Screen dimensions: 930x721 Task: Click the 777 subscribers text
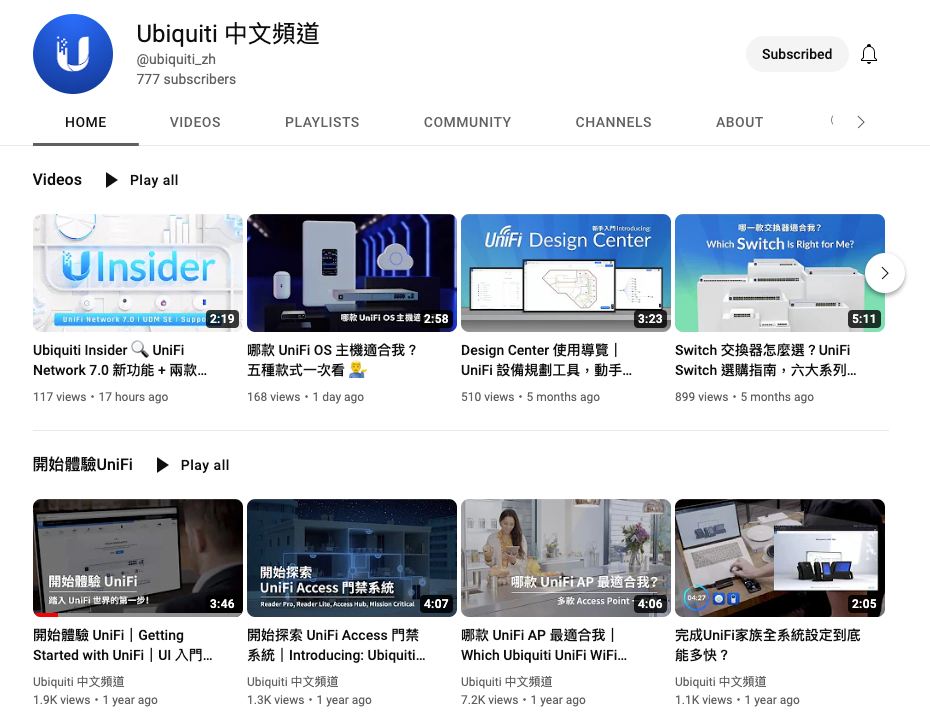click(186, 79)
